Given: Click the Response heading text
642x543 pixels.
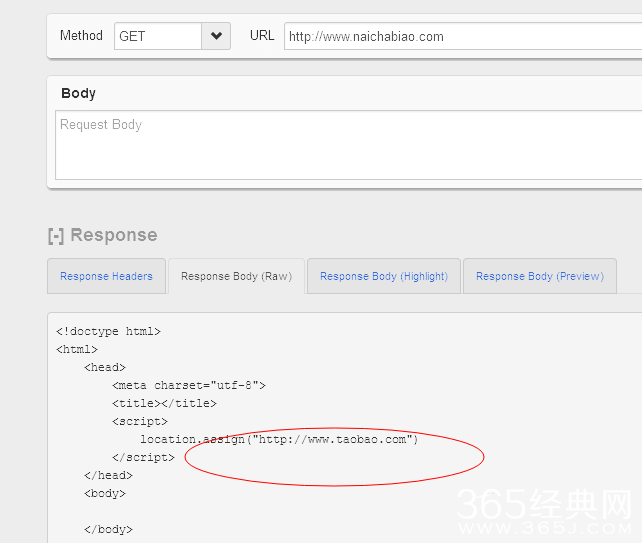Looking at the screenshot, I should tap(113, 236).
